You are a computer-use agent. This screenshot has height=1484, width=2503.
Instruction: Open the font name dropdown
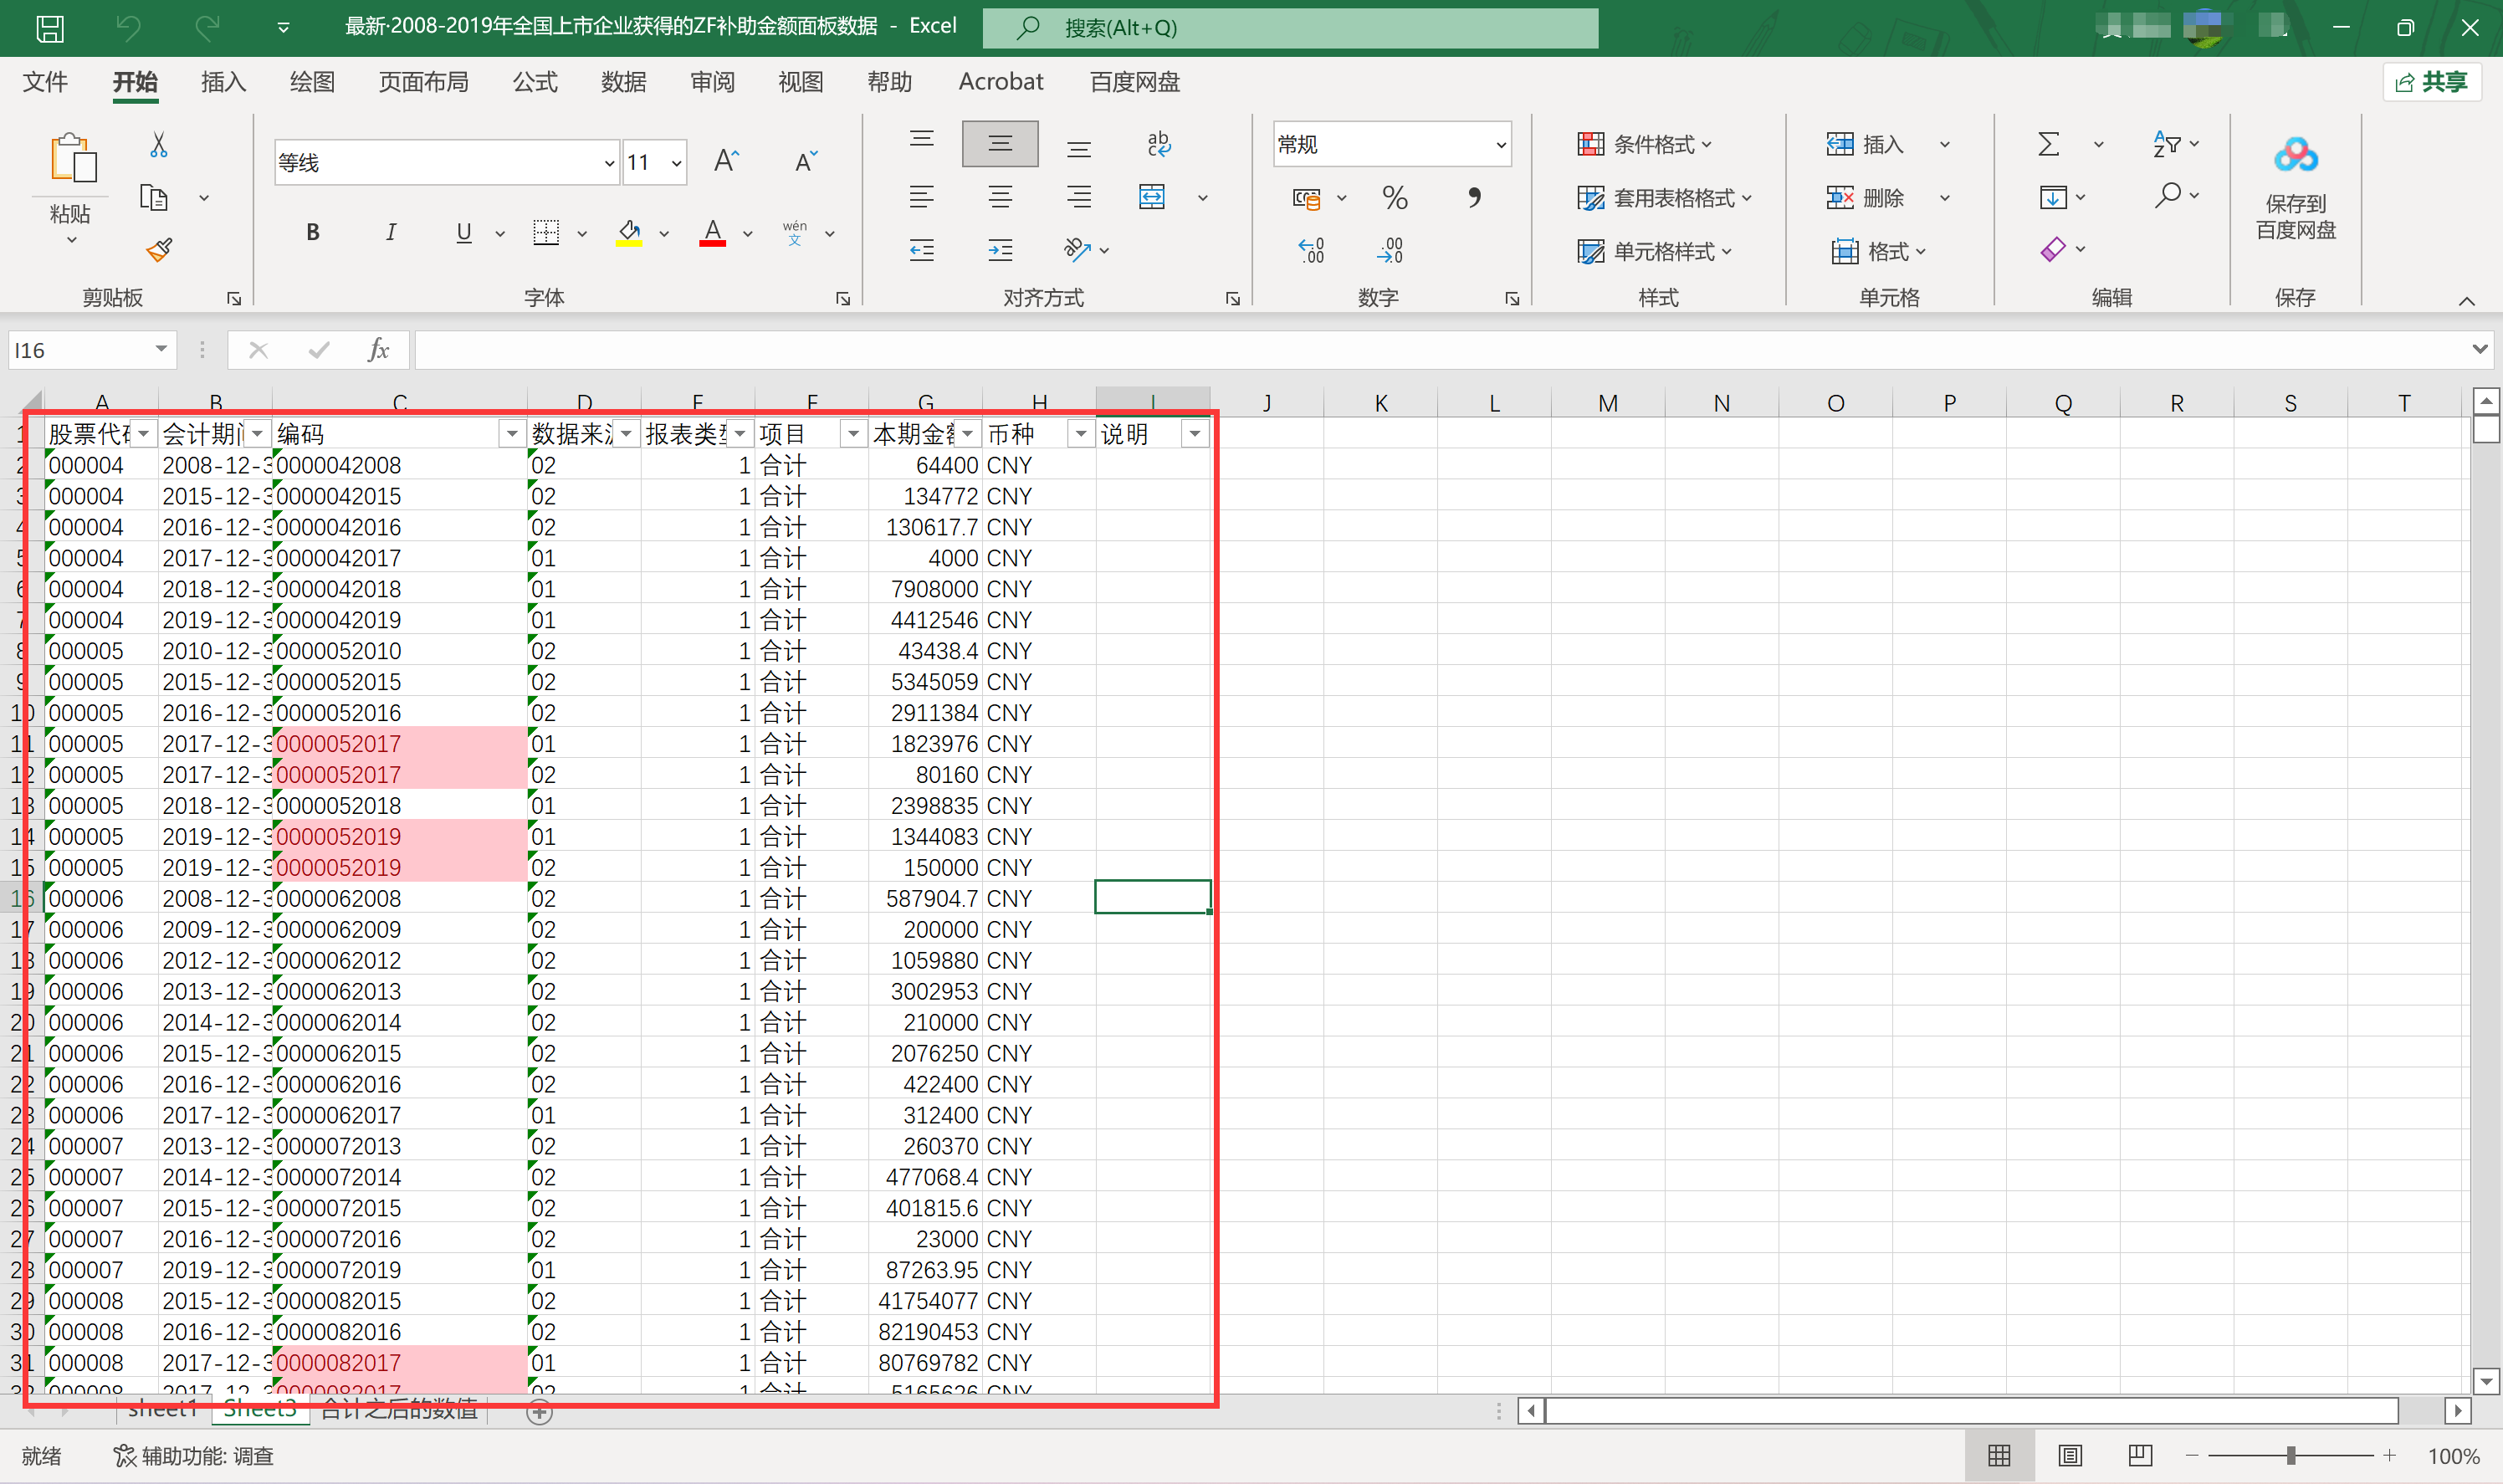coord(609,163)
